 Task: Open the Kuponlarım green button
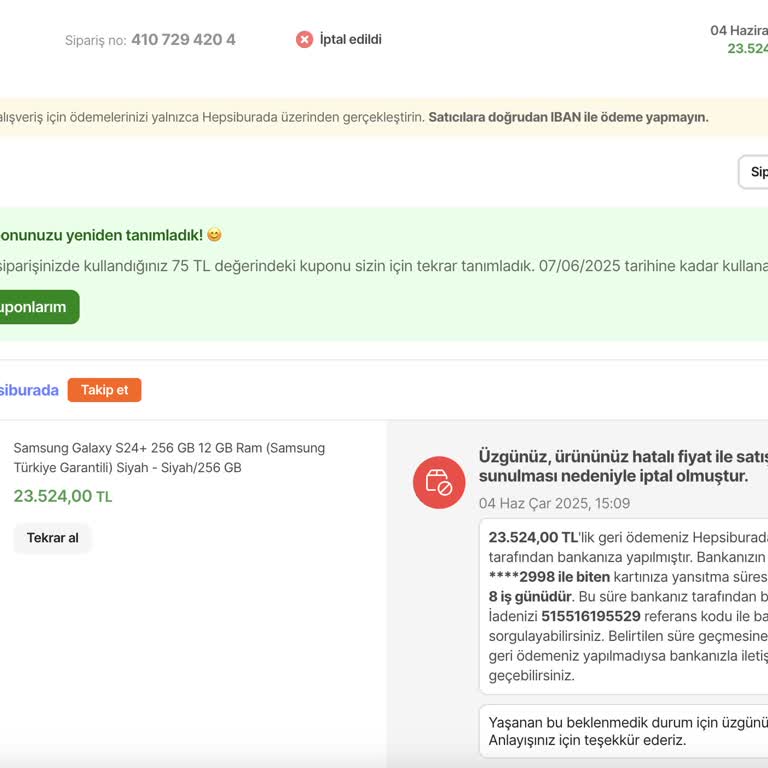[39, 307]
